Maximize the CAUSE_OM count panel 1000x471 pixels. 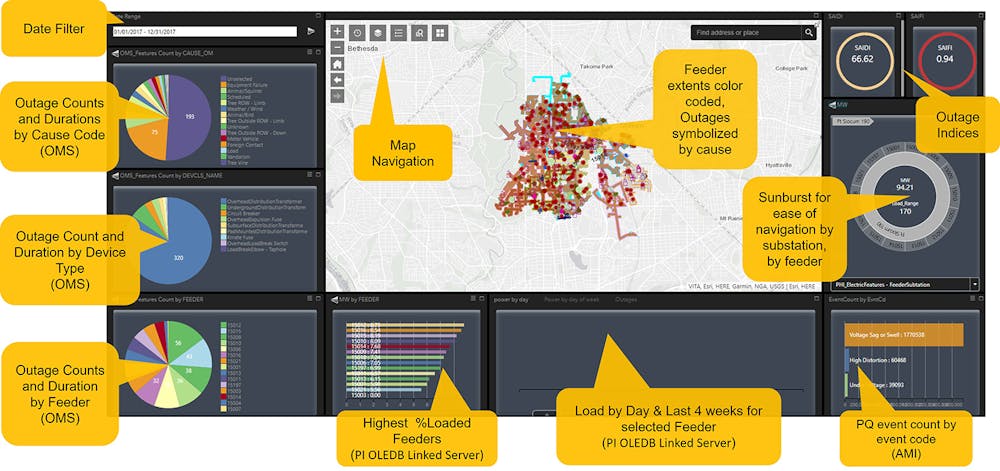(318, 54)
